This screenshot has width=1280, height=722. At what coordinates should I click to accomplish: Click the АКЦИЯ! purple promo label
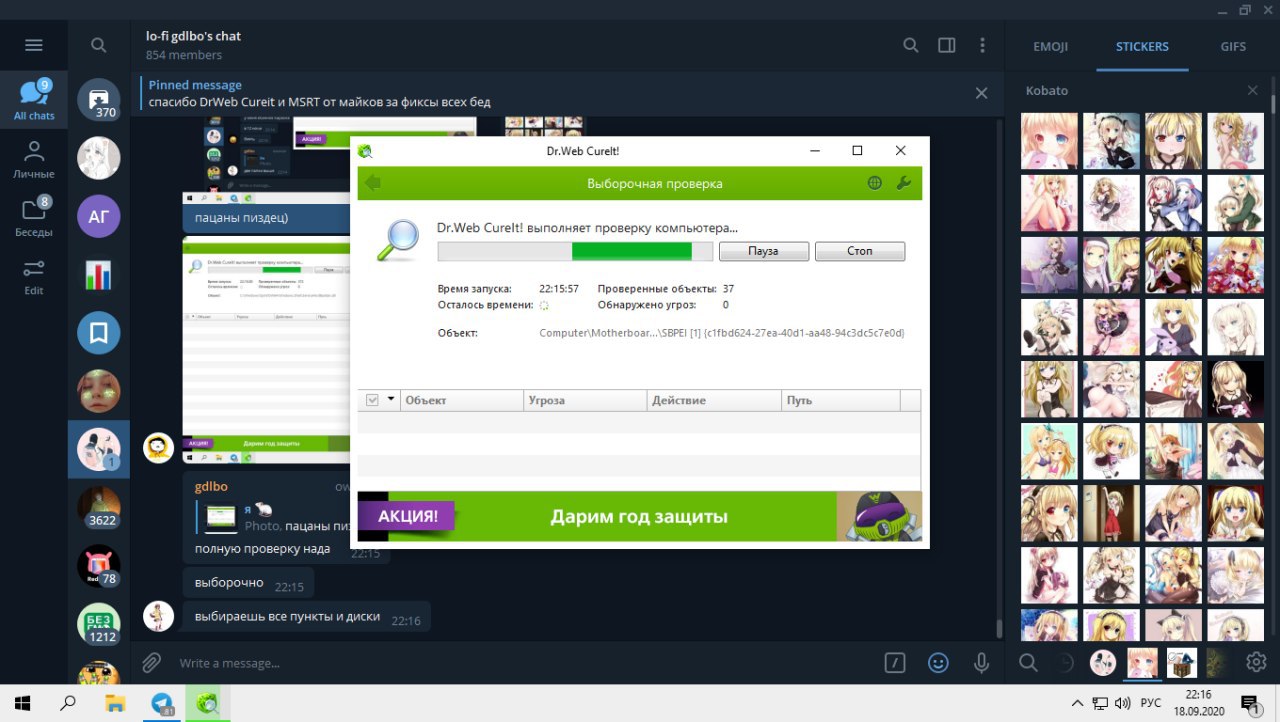pos(408,516)
